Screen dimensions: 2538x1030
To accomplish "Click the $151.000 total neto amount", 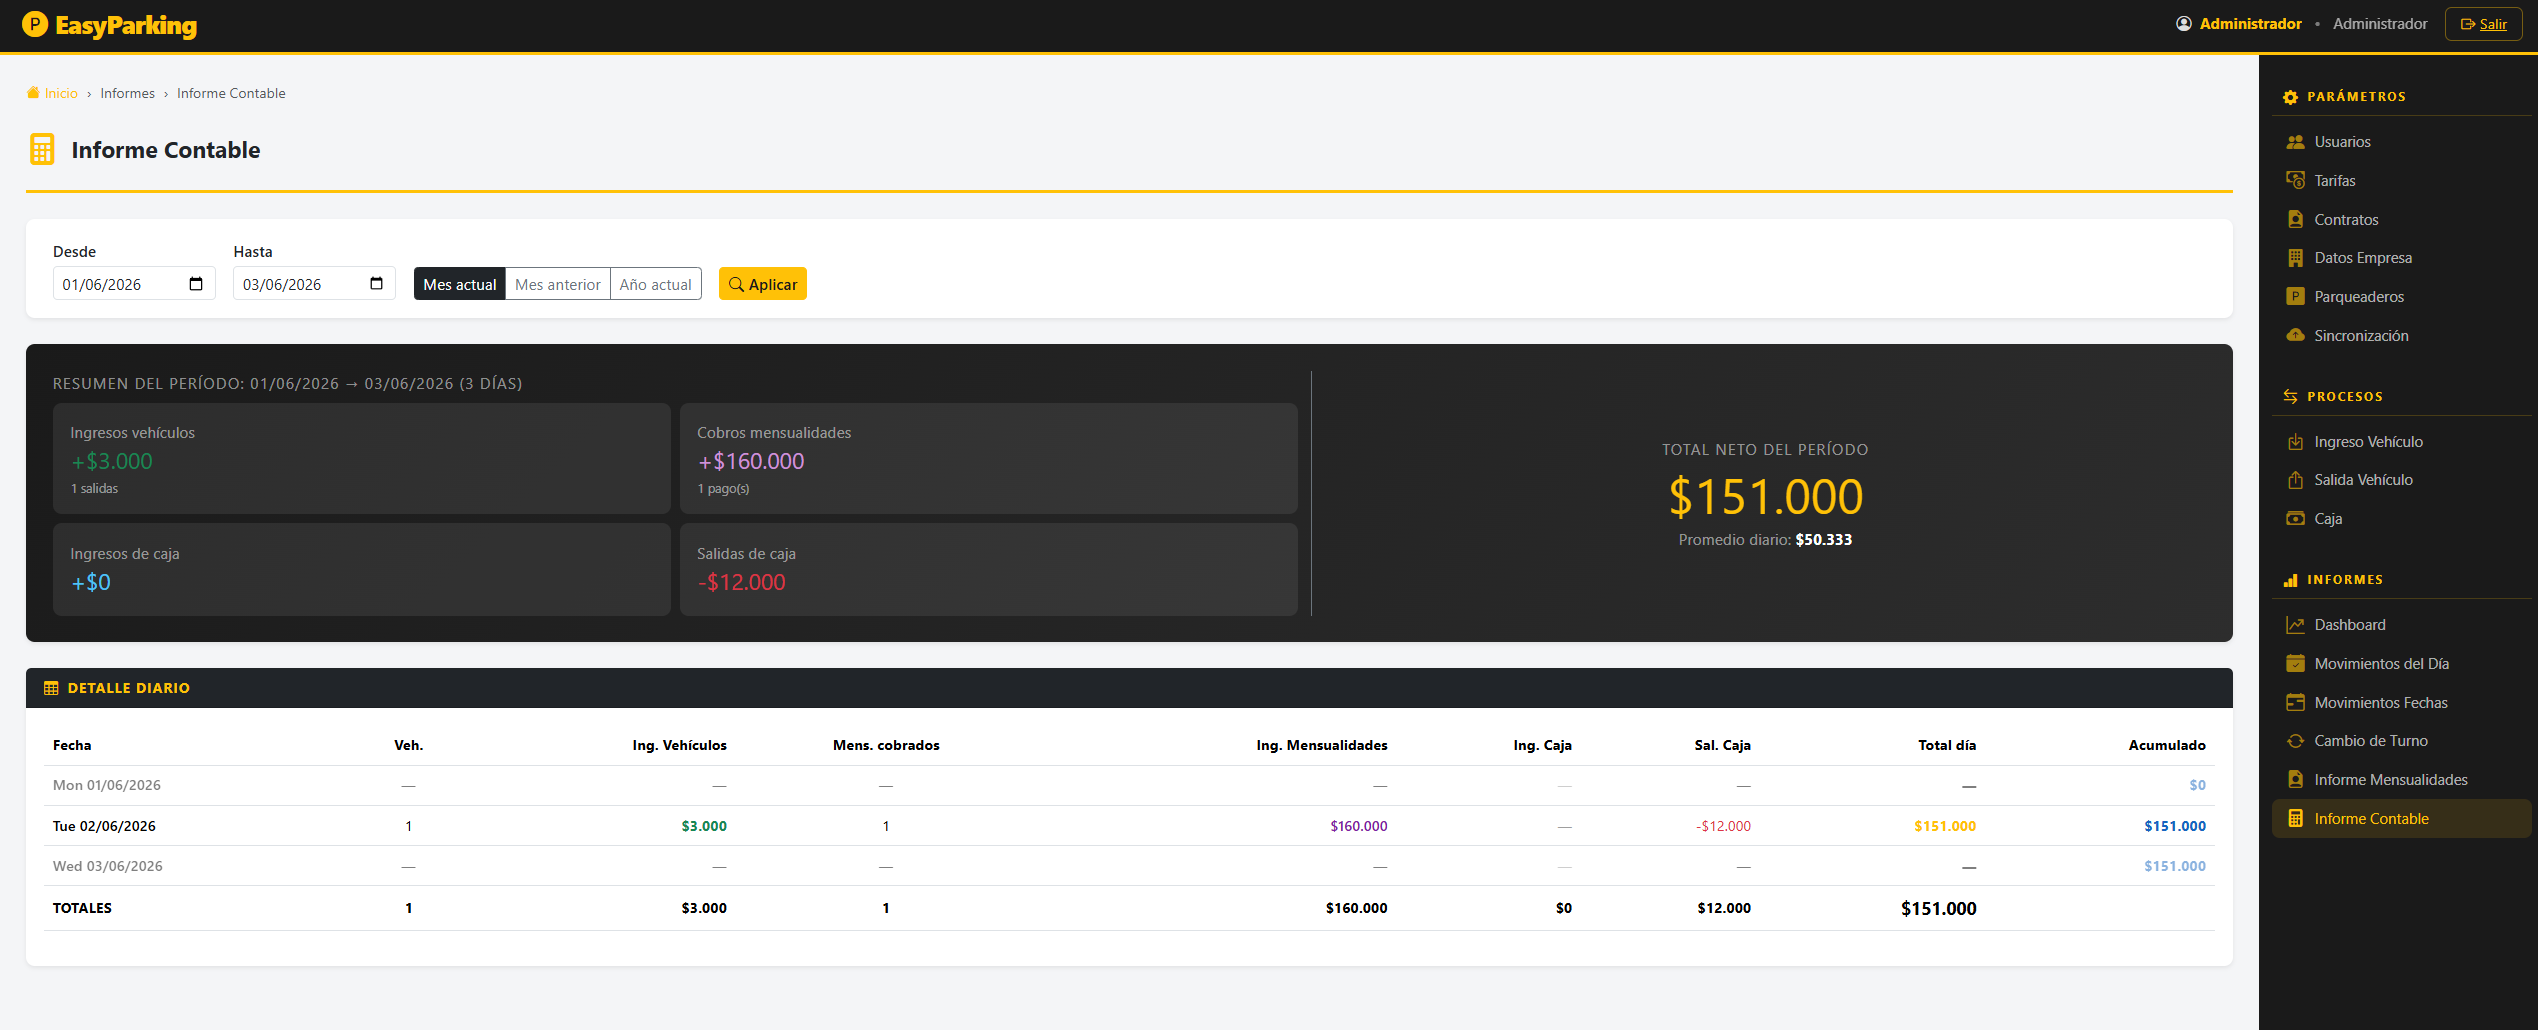I will (1766, 497).
